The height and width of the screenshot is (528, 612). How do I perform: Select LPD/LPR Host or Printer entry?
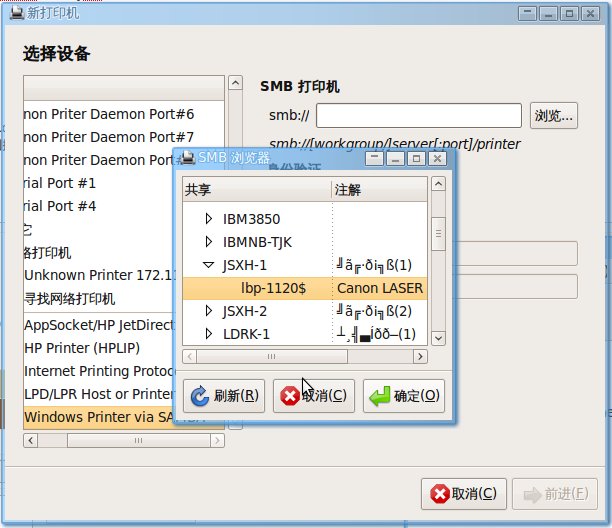click(98, 394)
